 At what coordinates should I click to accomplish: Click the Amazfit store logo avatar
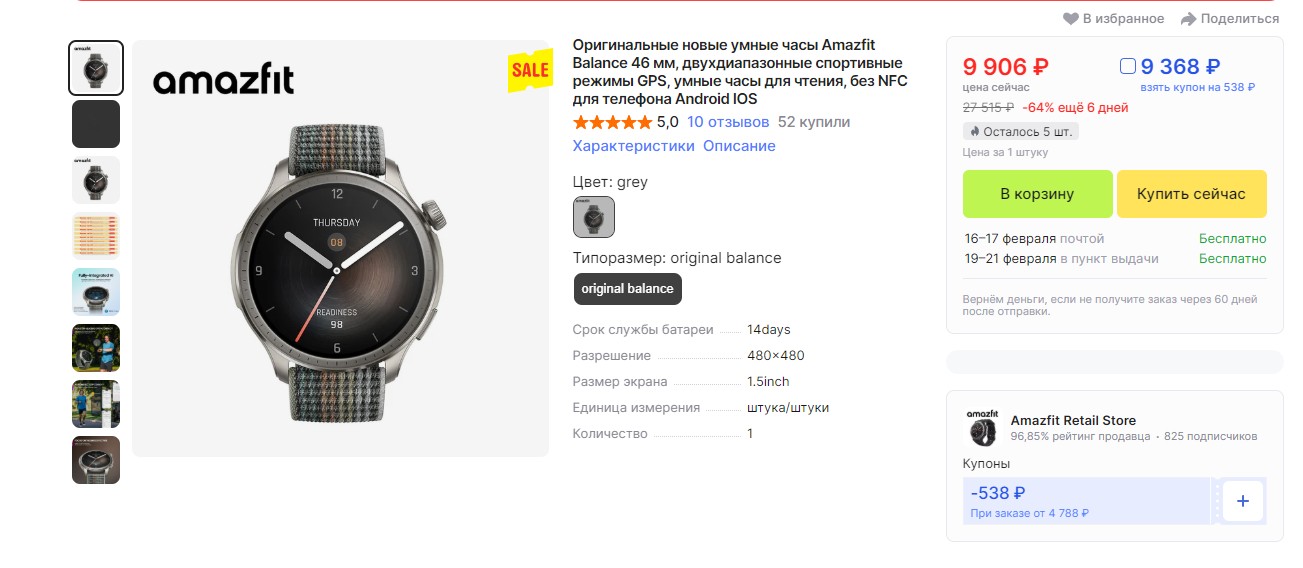(x=982, y=428)
